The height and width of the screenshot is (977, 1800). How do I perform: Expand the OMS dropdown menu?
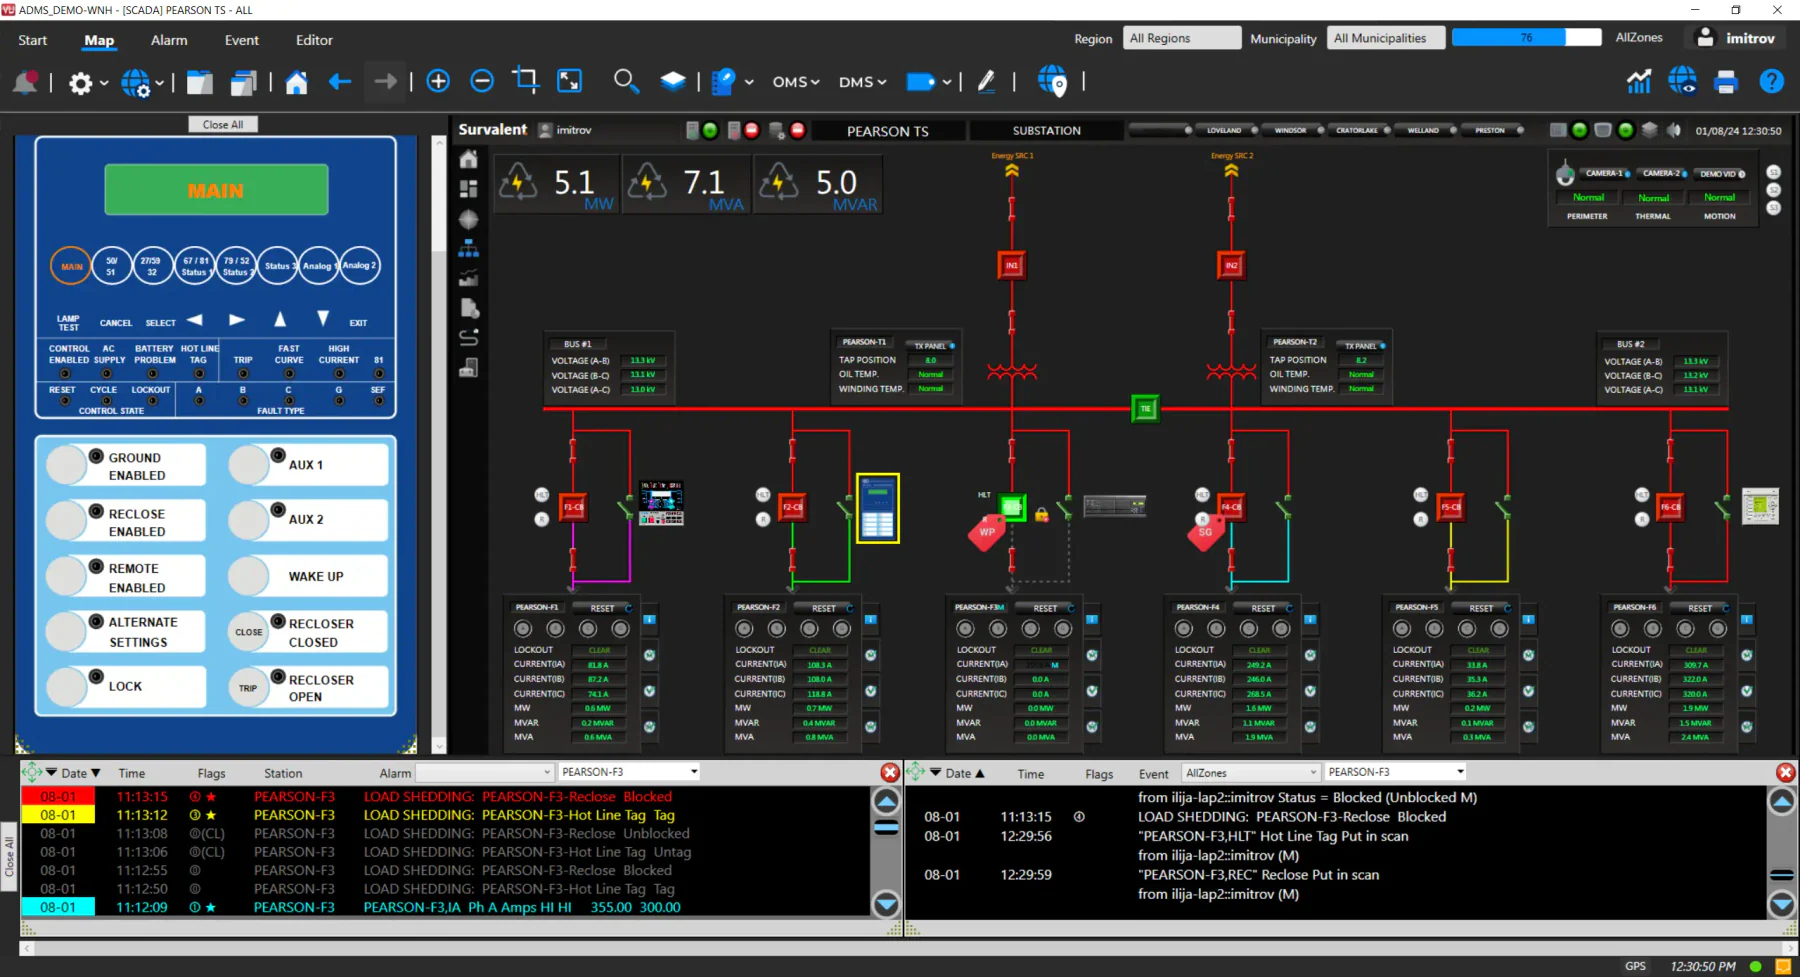tap(796, 82)
